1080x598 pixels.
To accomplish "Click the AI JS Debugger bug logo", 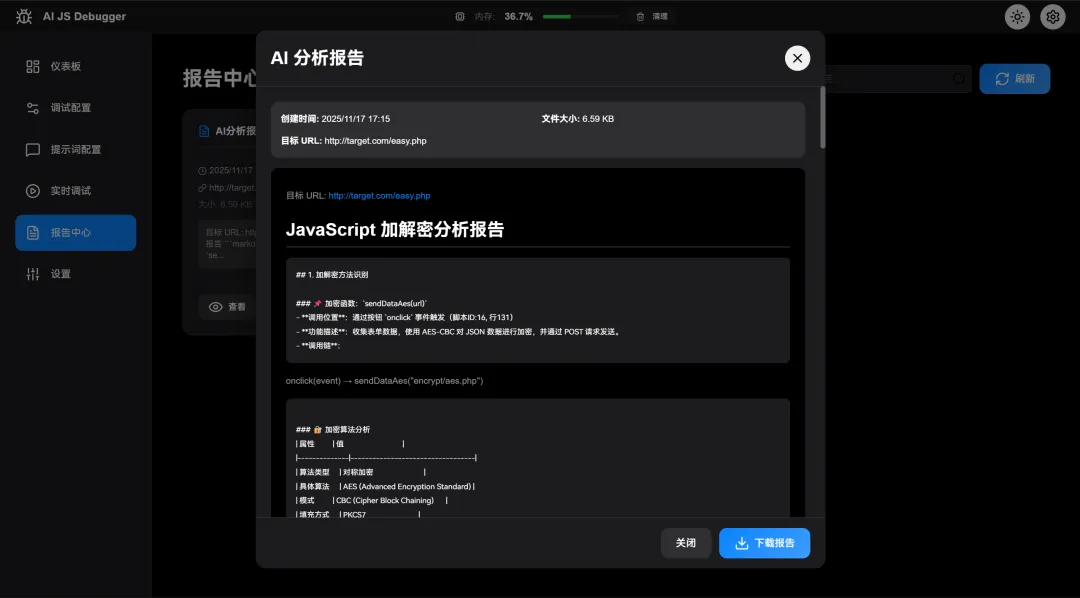I will pyautogui.click(x=23, y=17).
